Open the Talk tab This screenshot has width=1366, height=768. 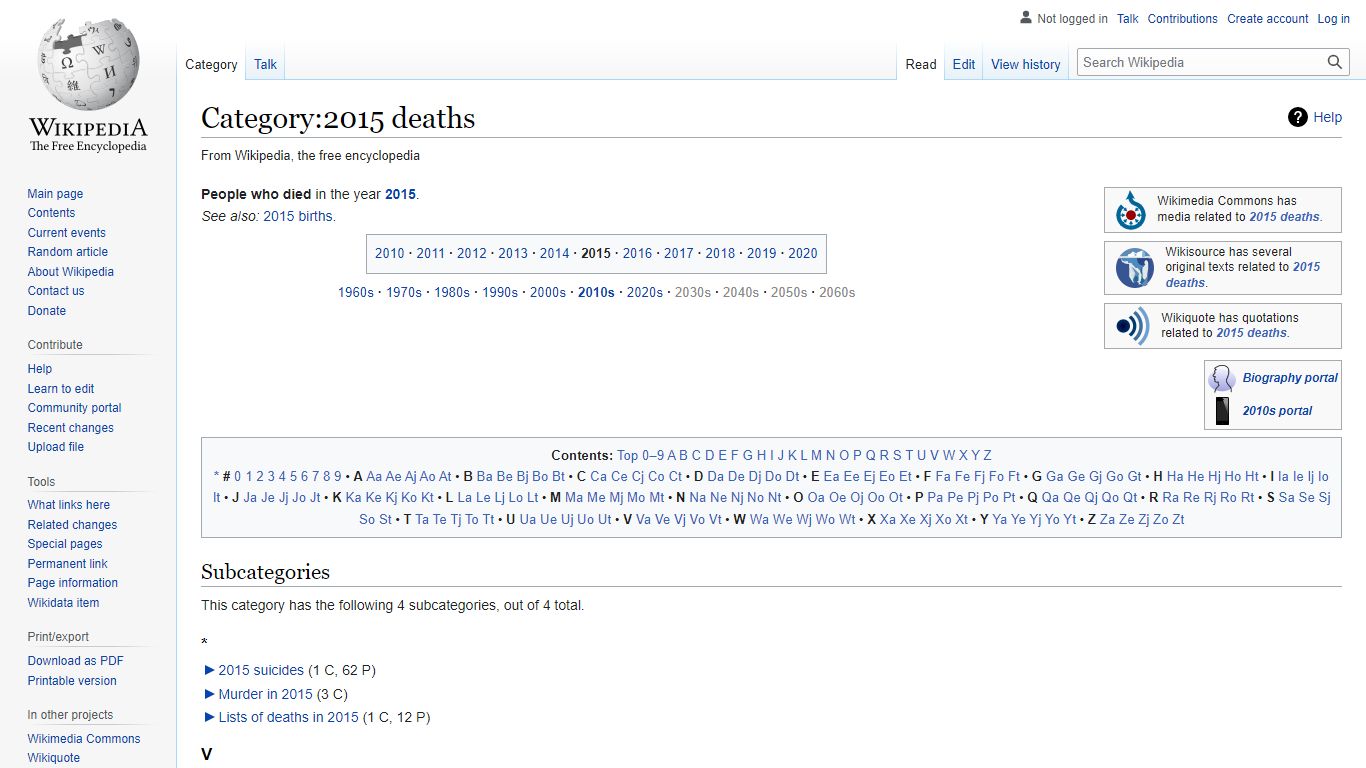click(x=265, y=64)
